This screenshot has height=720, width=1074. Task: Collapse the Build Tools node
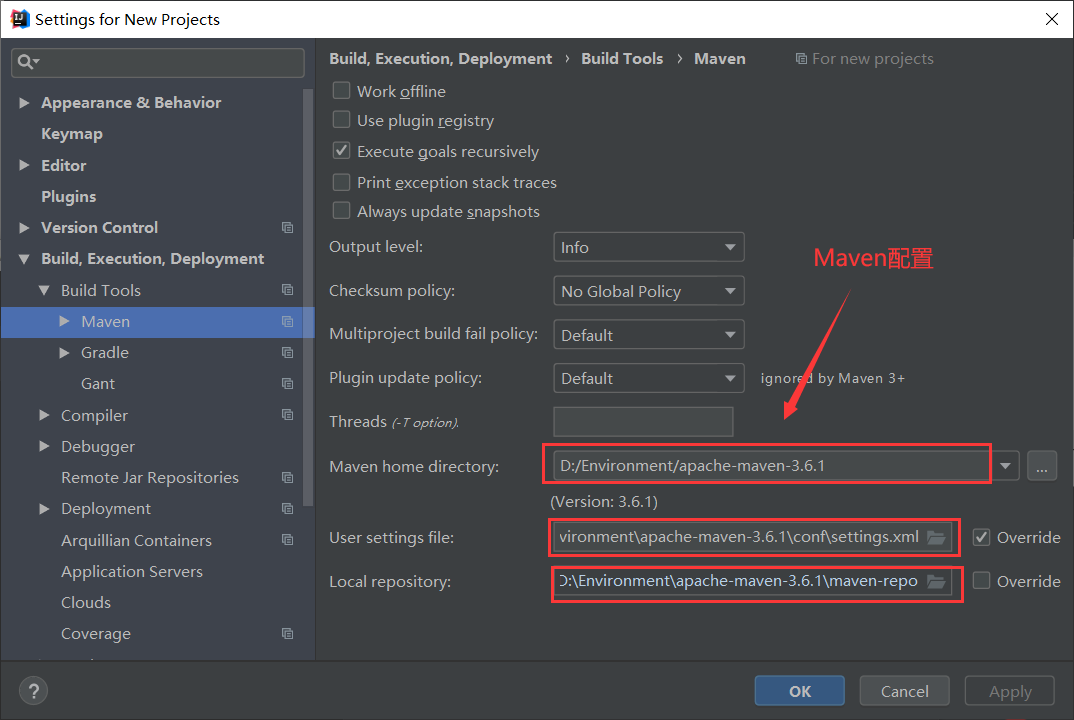(x=44, y=290)
